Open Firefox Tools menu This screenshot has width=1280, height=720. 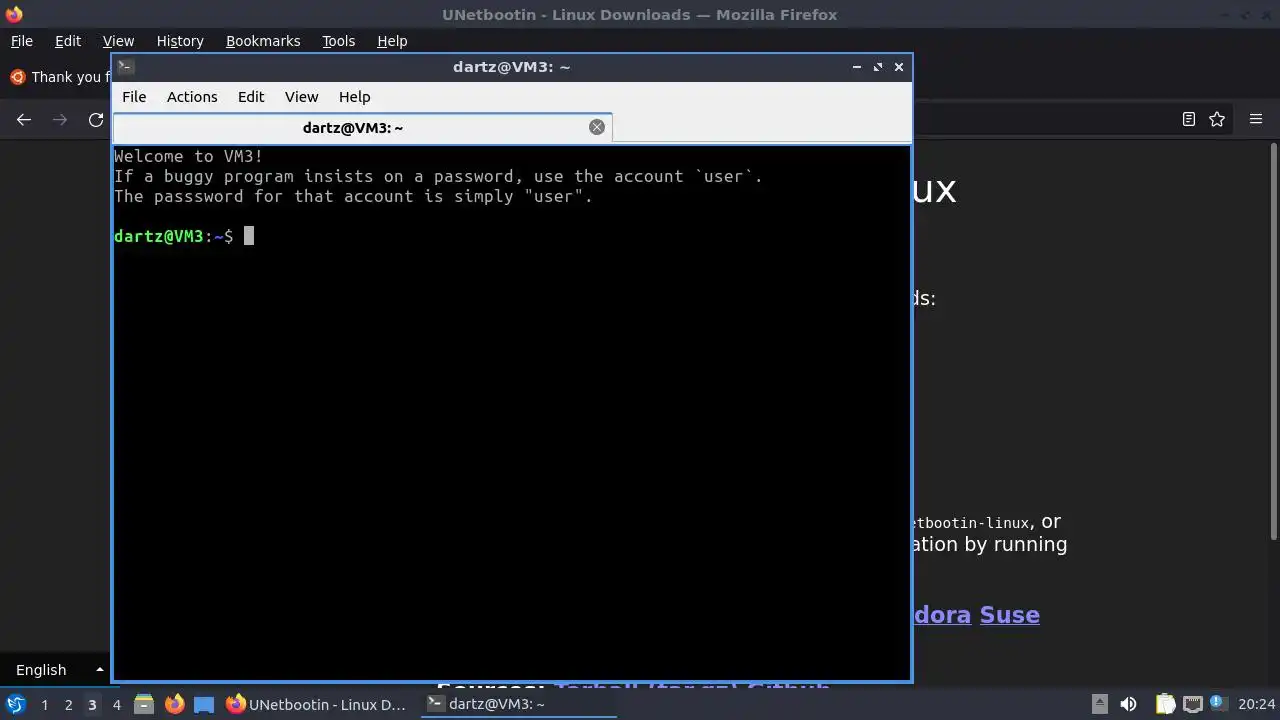coord(338,41)
